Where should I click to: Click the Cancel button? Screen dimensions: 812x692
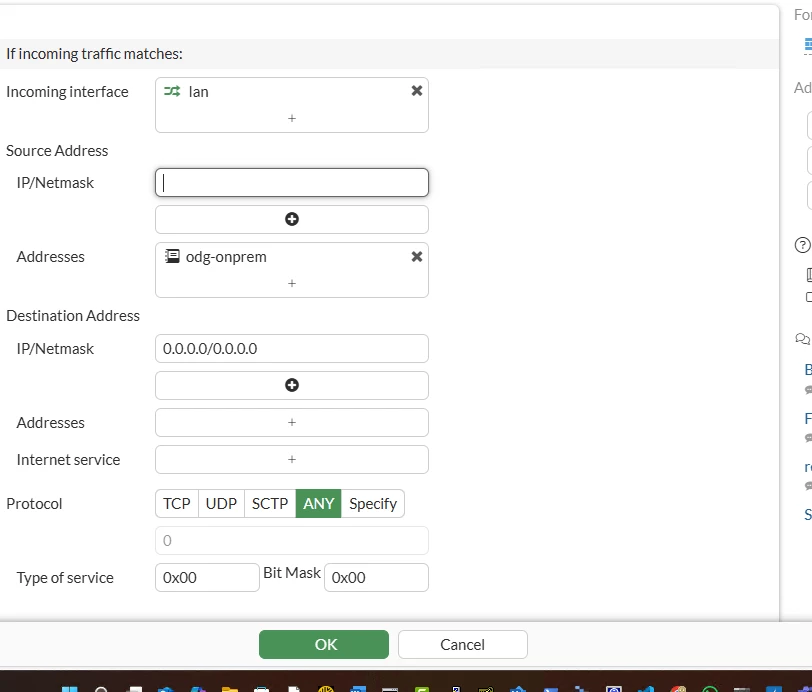click(x=462, y=644)
